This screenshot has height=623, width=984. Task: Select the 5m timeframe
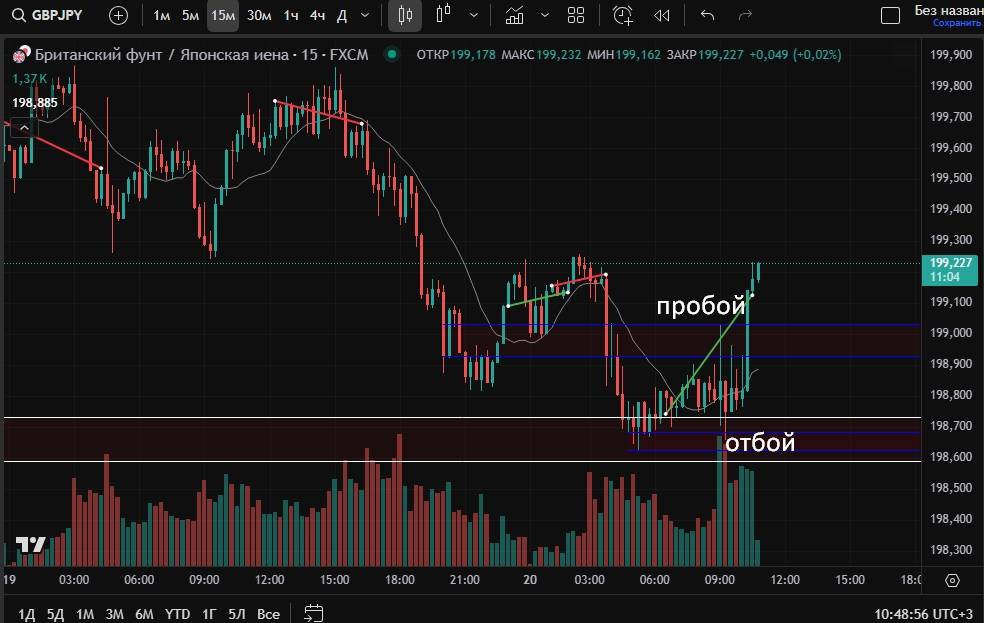190,15
